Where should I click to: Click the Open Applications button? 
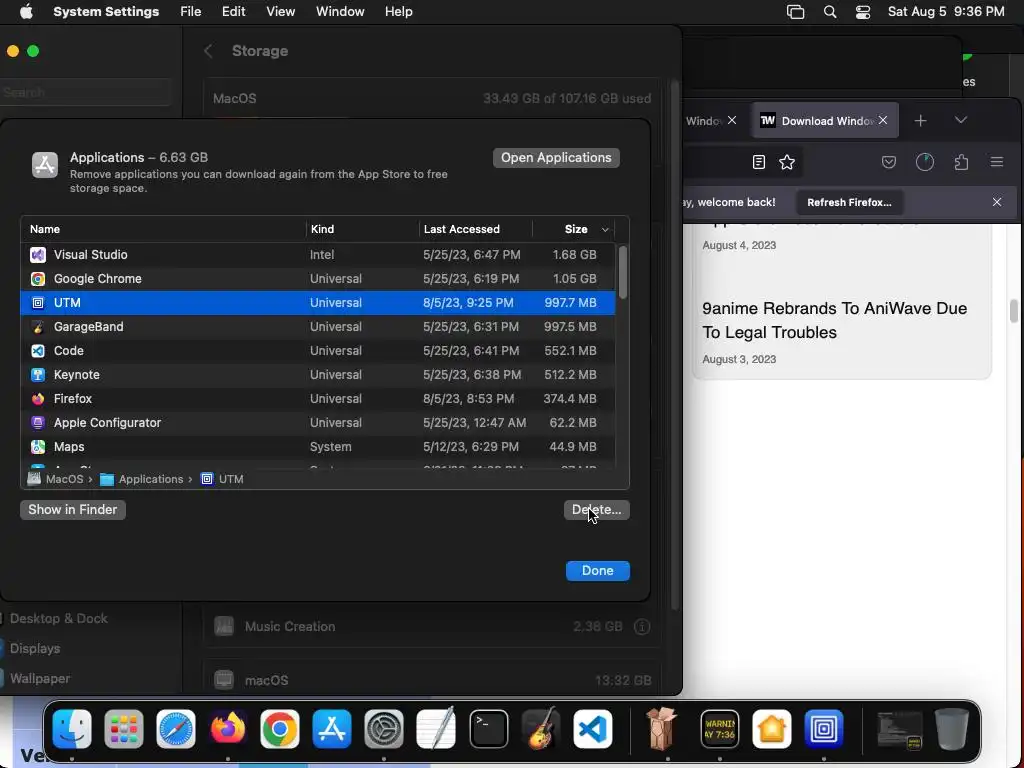[556, 157]
